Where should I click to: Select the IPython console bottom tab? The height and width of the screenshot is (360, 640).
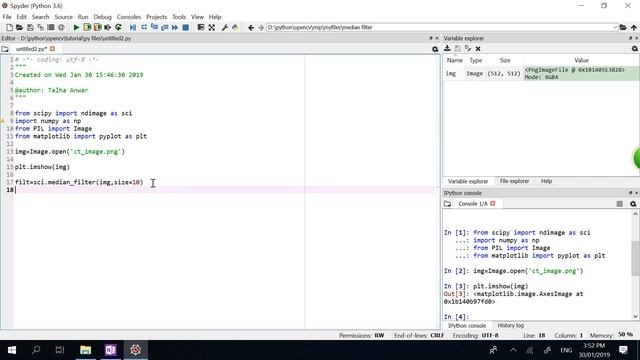click(467, 325)
